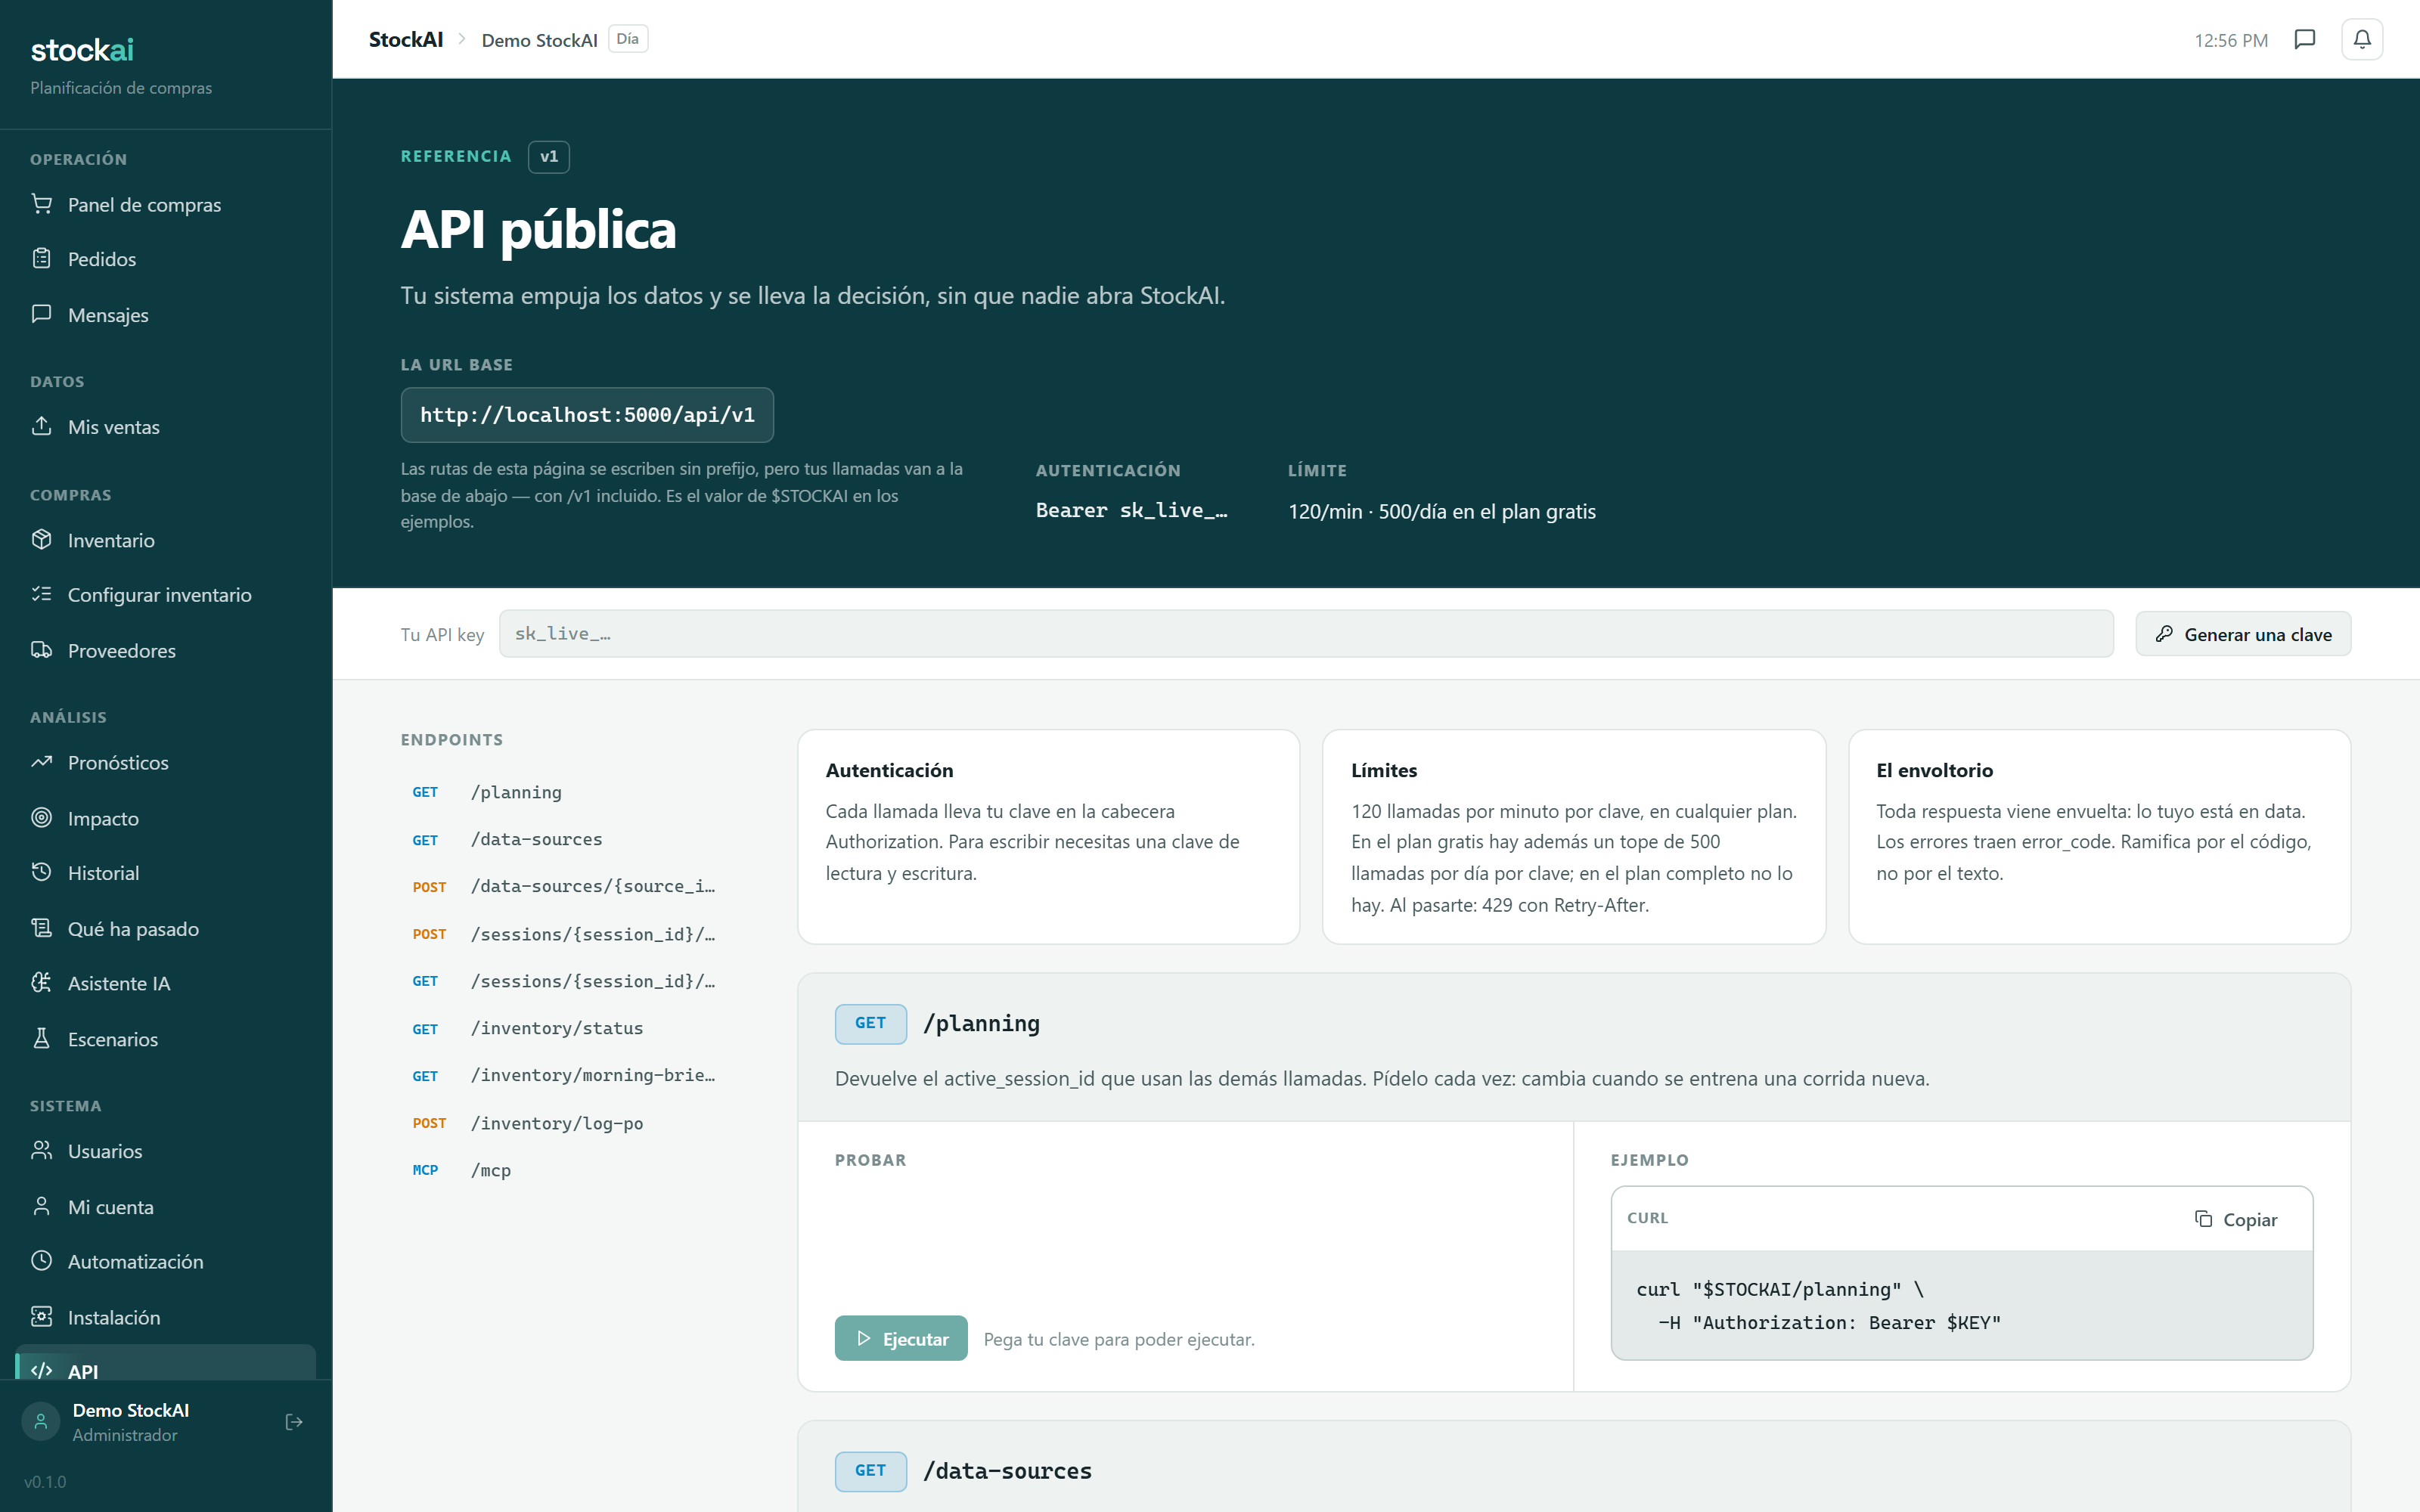Screen dimensions: 2420x1512
Task: Select the API sidebar item
Action: (x=166, y=1363)
